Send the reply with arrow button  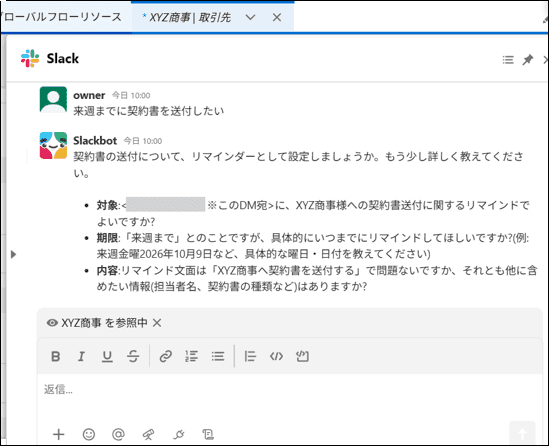pyautogui.click(x=522, y=433)
